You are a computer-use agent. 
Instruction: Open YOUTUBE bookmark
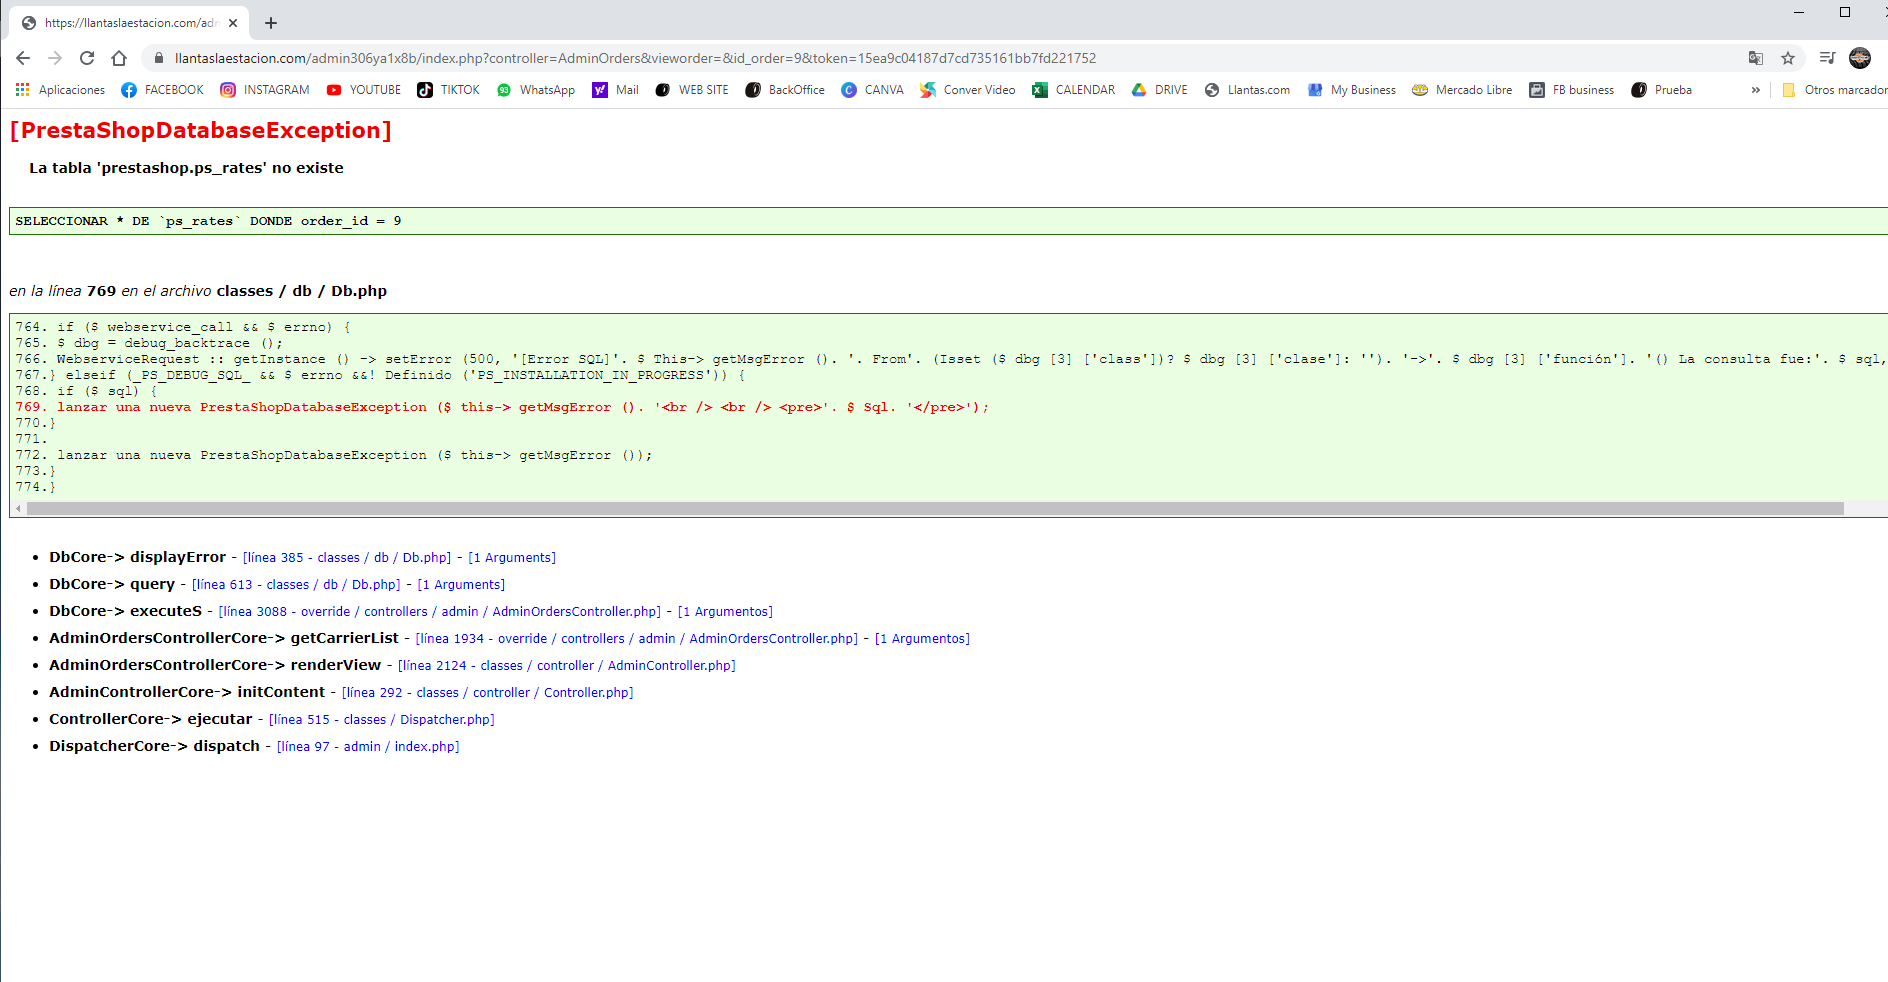(364, 90)
